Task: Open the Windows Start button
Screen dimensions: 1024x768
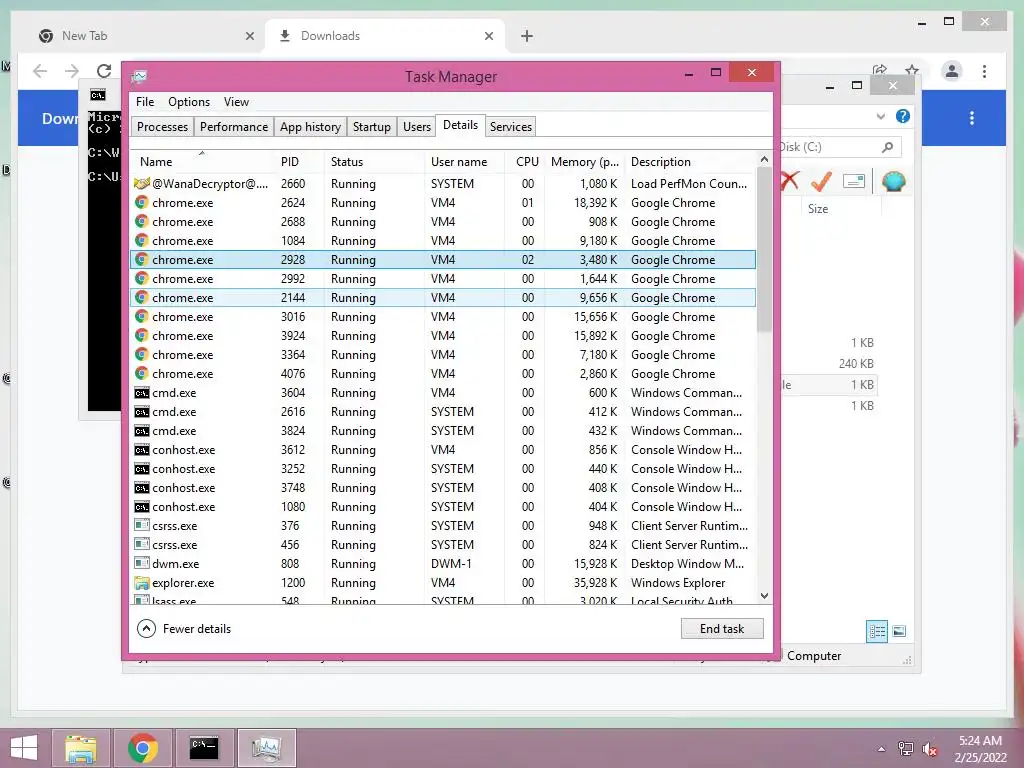Action: coord(24,748)
